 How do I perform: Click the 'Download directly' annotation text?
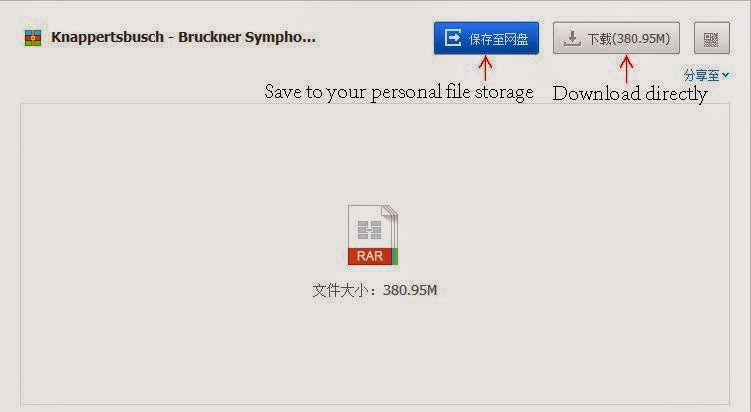point(630,93)
